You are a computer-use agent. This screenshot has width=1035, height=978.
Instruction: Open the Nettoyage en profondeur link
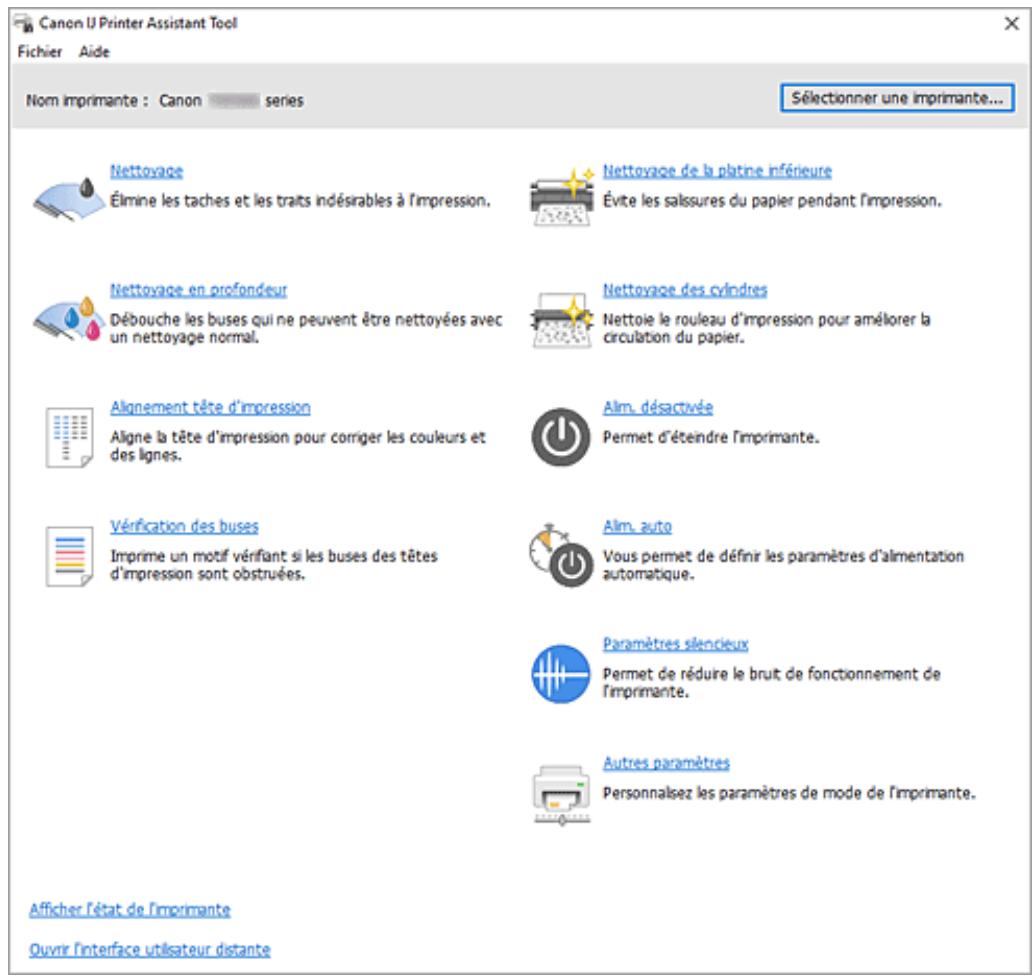tap(199, 290)
